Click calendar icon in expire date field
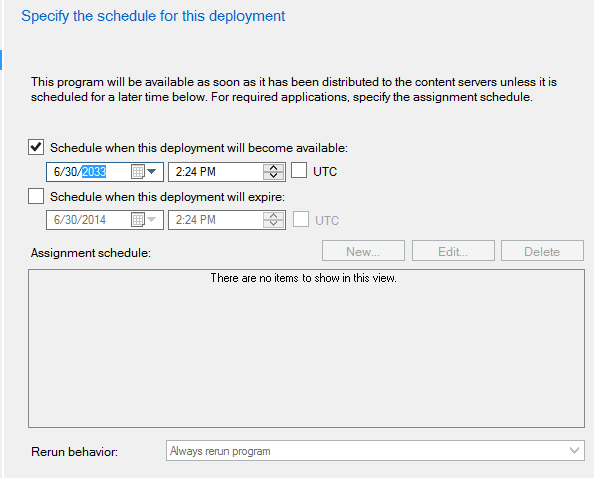 click(138, 220)
